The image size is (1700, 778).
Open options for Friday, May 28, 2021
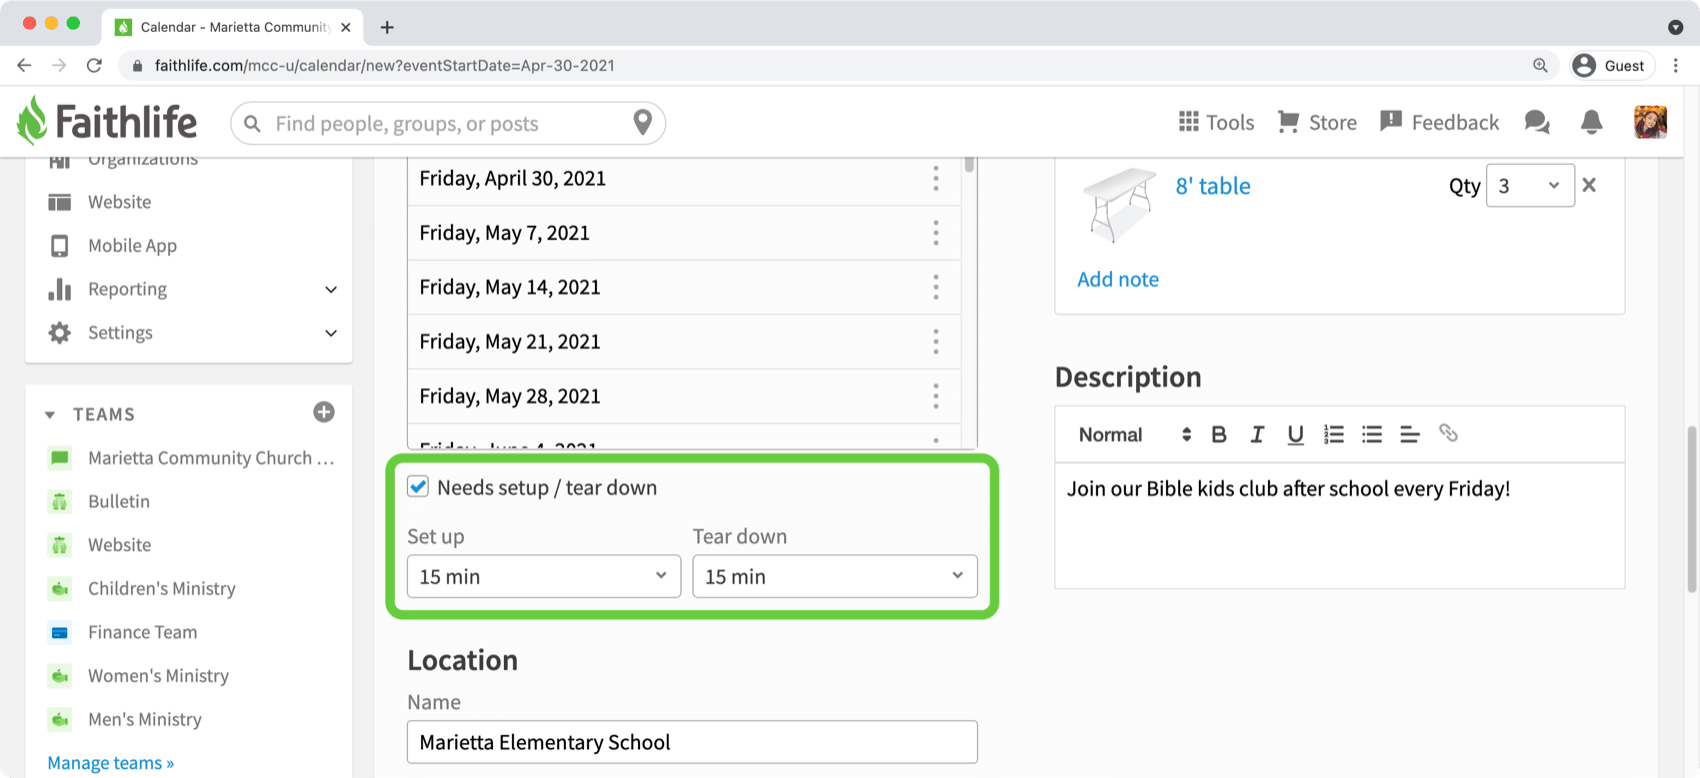point(936,397)
